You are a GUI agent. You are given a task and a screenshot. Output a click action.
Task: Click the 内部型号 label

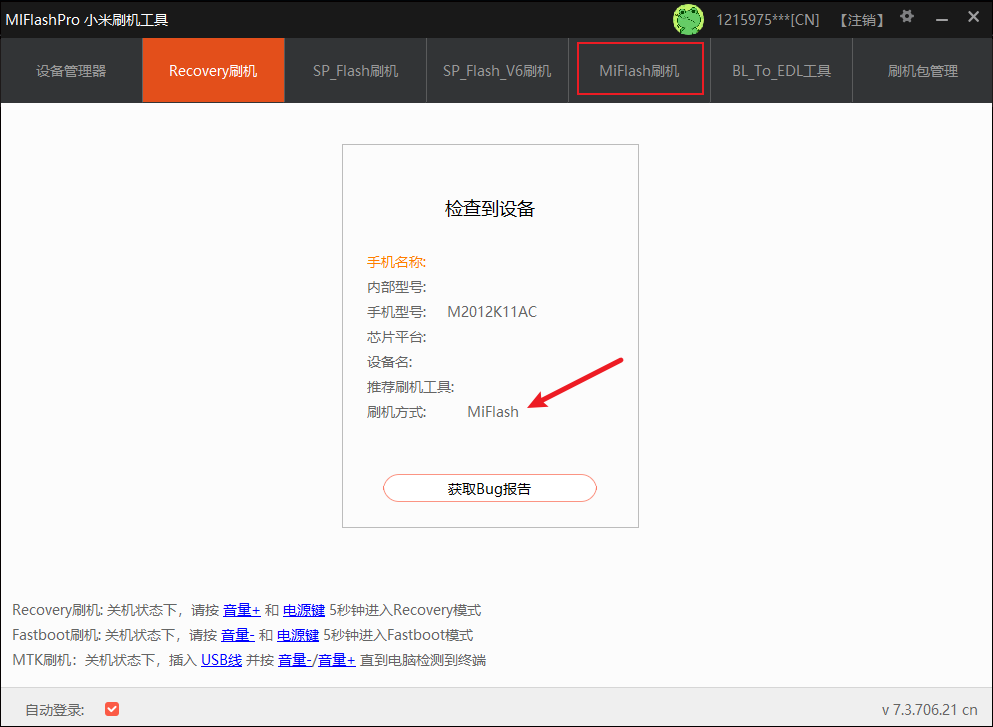point(396,288)
